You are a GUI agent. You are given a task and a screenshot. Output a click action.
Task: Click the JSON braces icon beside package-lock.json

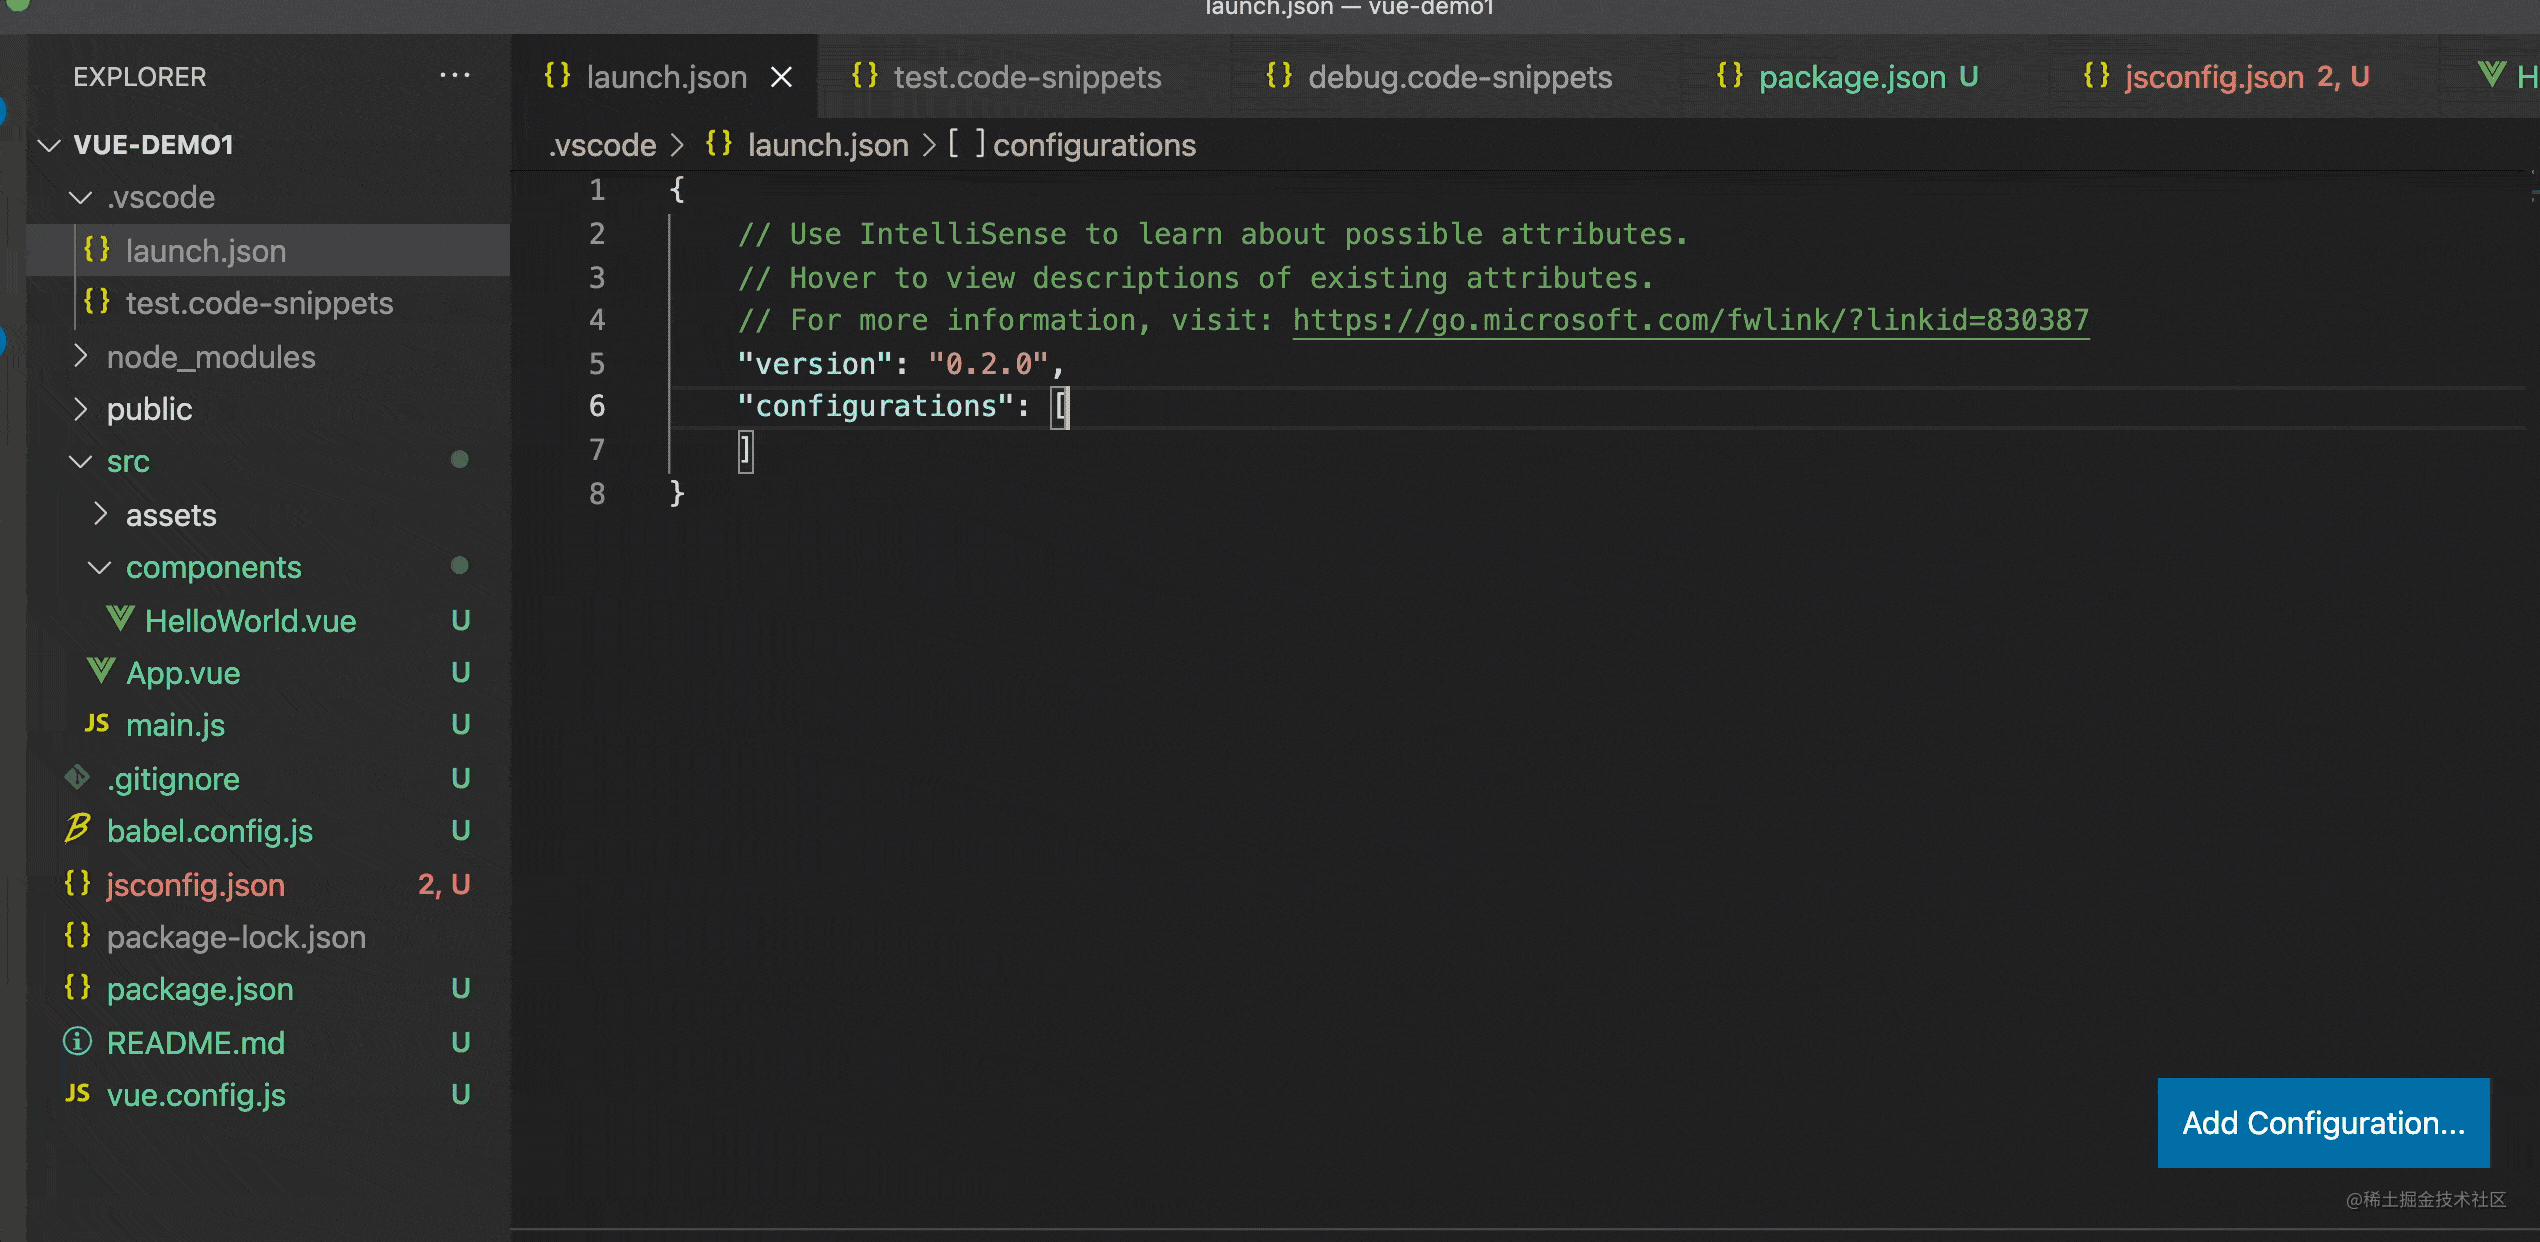coord(78,936)
